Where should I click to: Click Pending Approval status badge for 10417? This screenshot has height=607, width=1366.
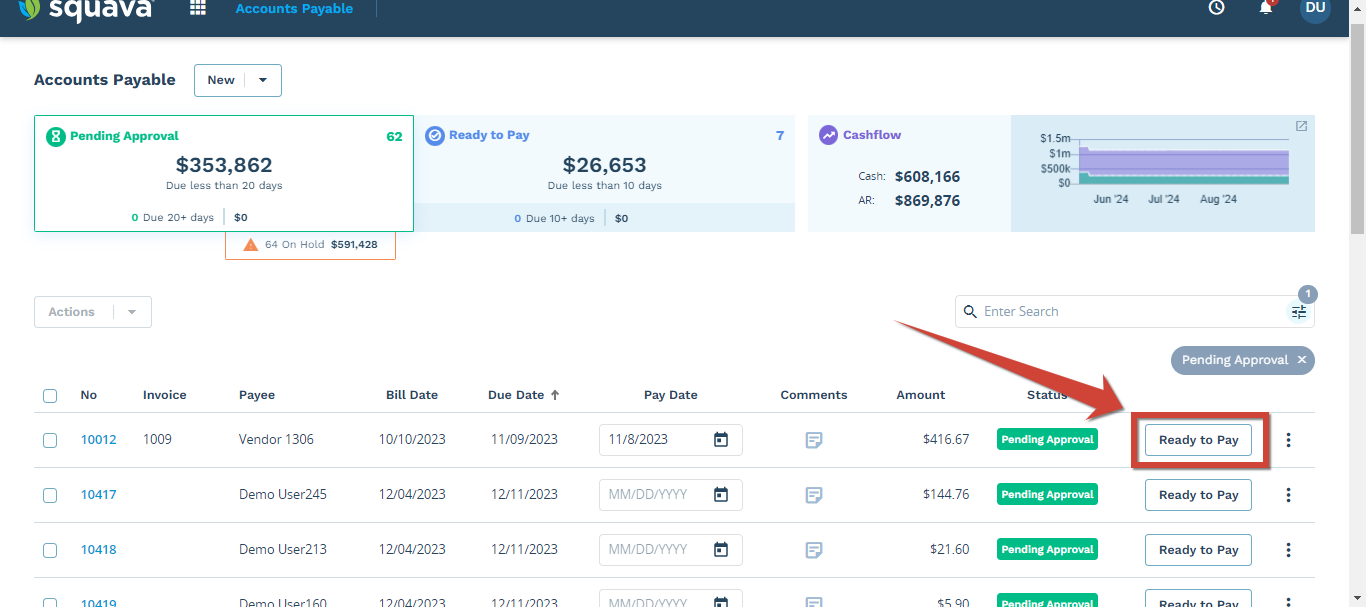(x=1047, y=495)
